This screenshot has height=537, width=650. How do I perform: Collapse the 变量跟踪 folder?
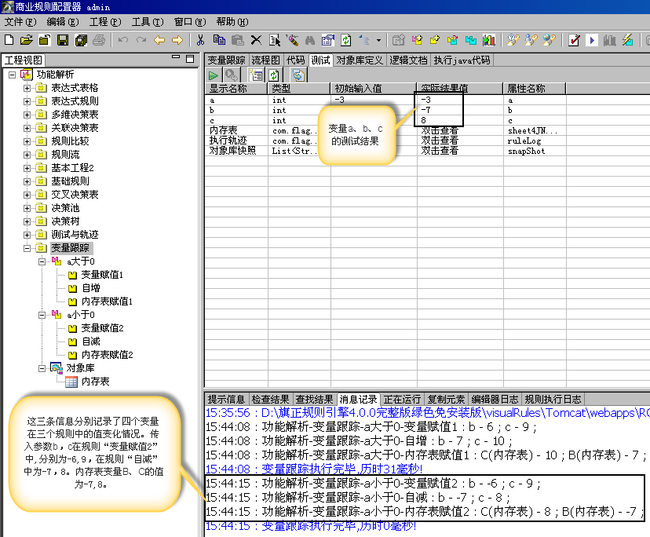27,248
